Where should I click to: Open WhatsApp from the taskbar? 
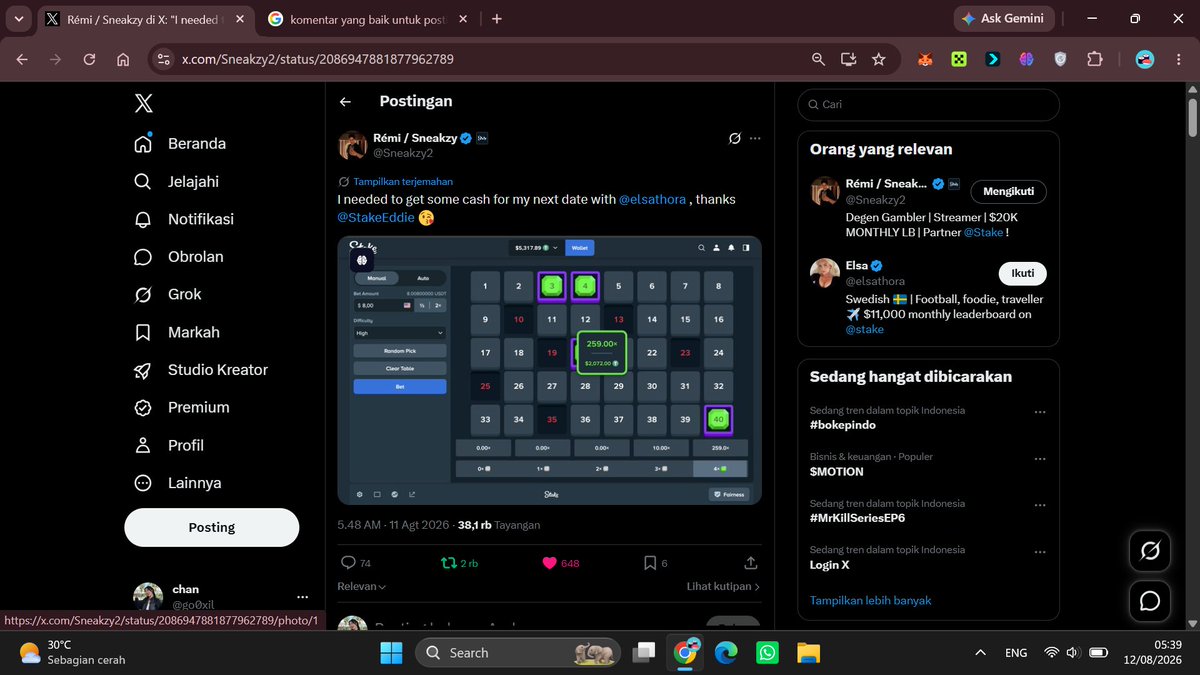click(767, 653)
